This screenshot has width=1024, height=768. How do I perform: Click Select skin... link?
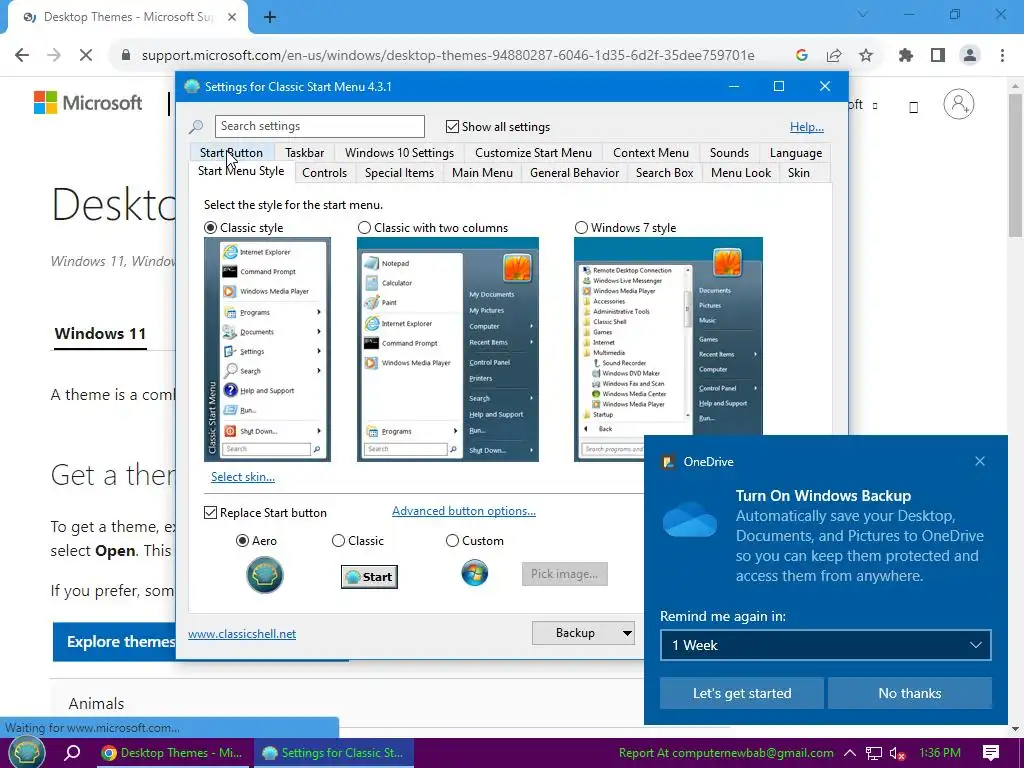point(243,477)
